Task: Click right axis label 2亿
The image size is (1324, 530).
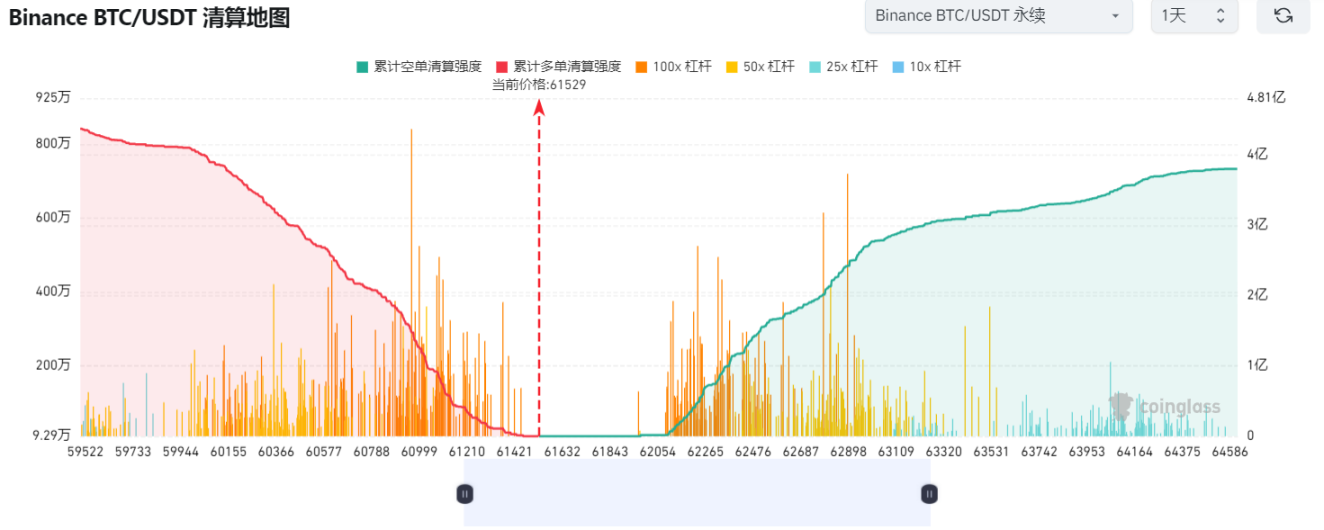Action: tap(1256, 295)
